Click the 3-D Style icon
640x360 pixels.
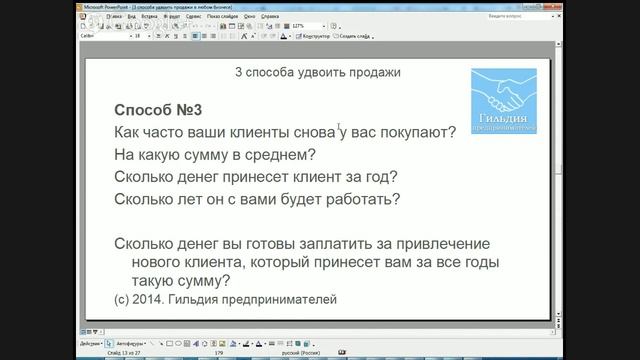307,344
